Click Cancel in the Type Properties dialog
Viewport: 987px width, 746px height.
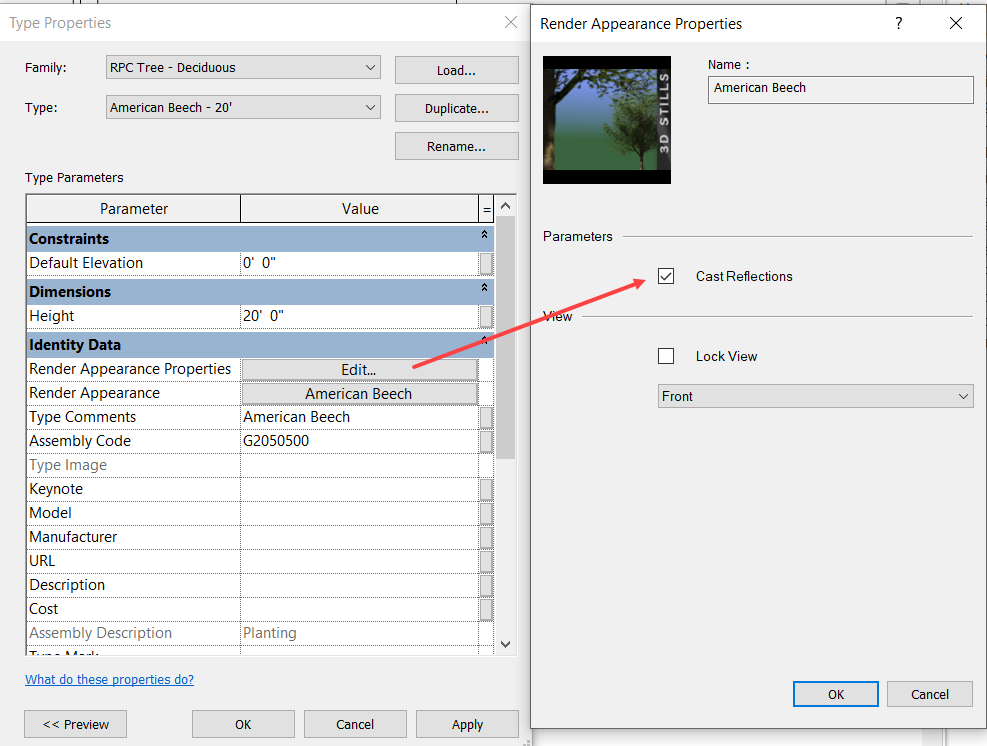pyautogui.click(x=355, y=725)
